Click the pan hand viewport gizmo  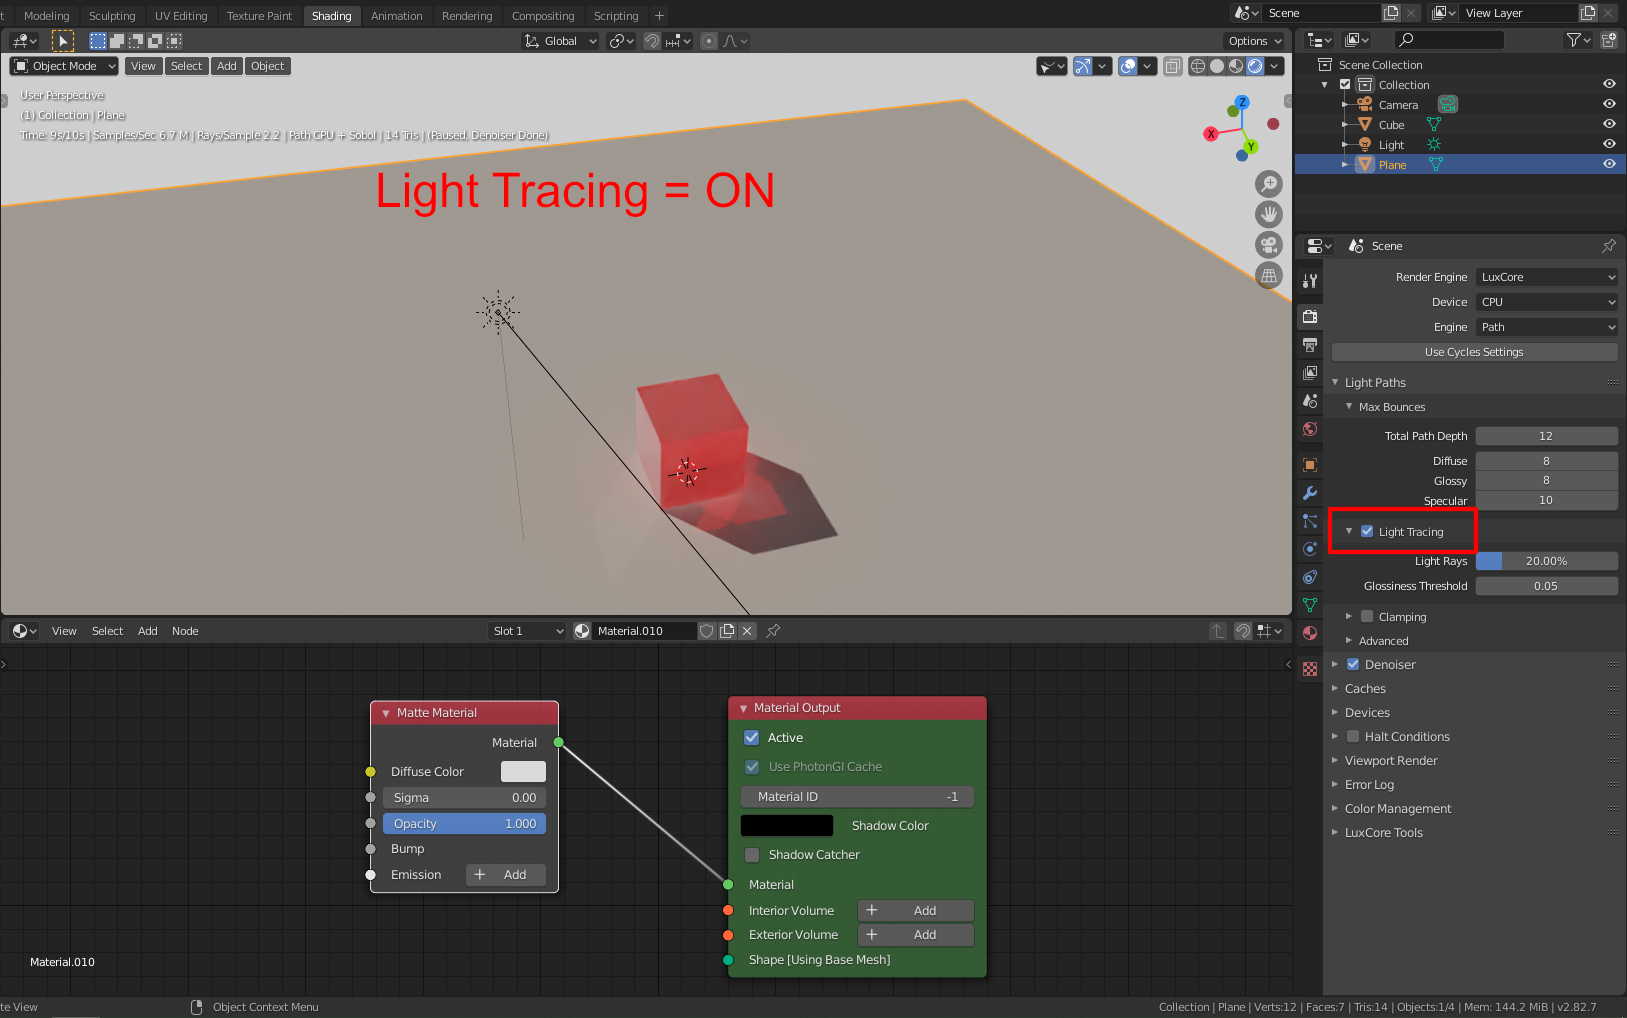[x=1269, y=214]
